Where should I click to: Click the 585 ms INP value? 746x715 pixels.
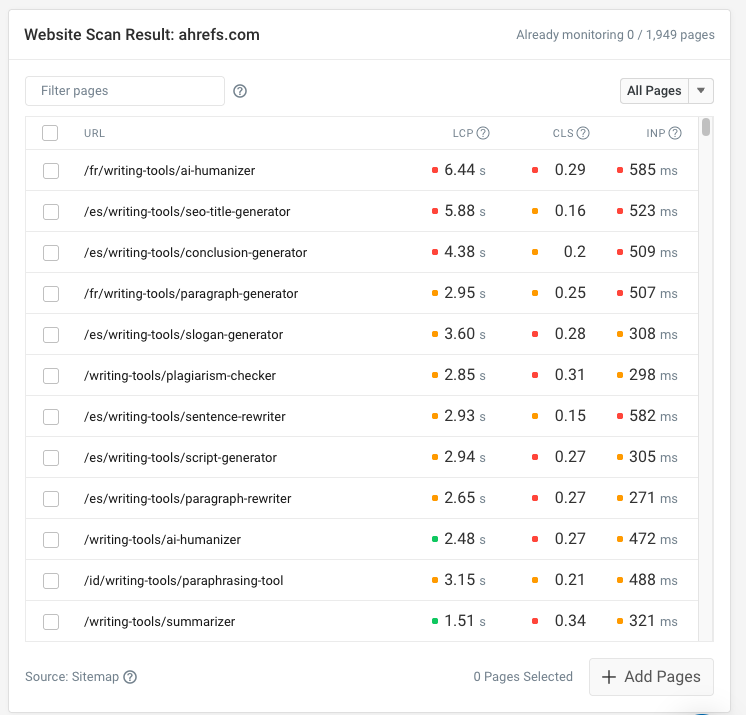(x=653, y=170)
